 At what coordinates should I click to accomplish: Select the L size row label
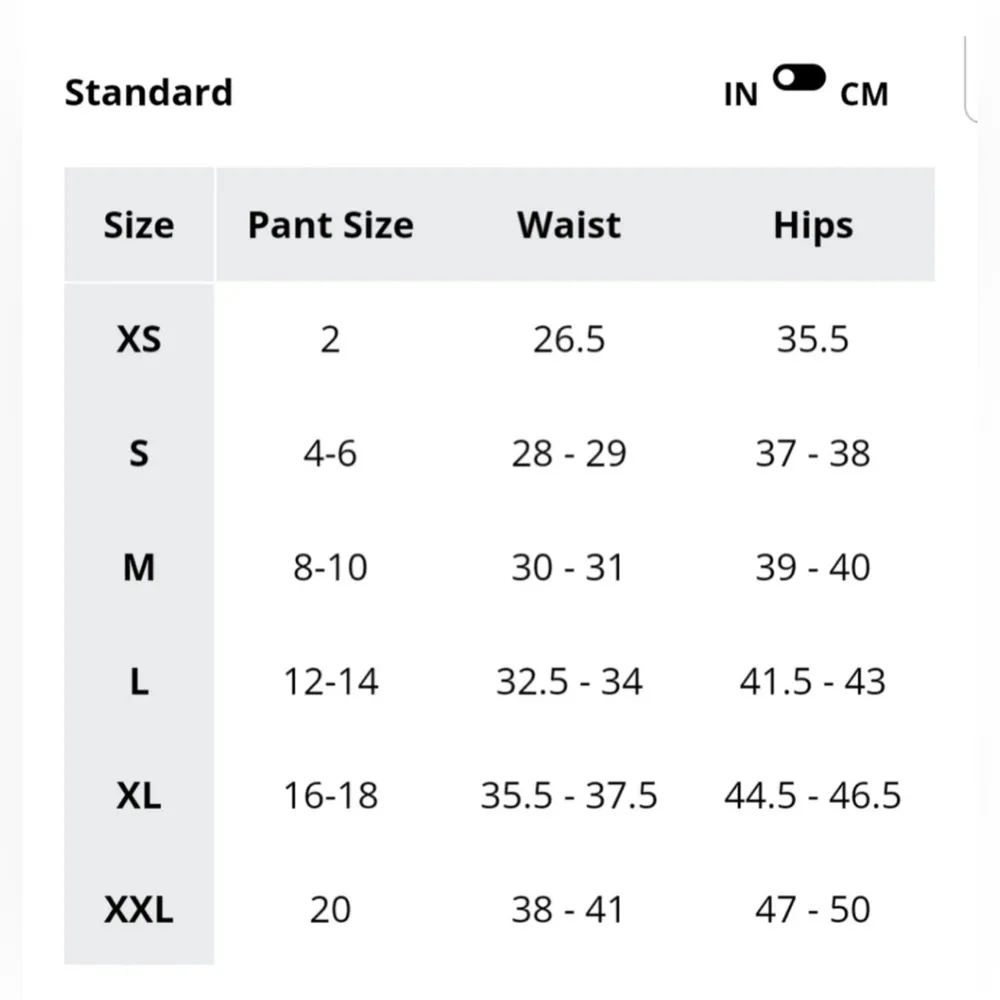(x=138, y=682)
